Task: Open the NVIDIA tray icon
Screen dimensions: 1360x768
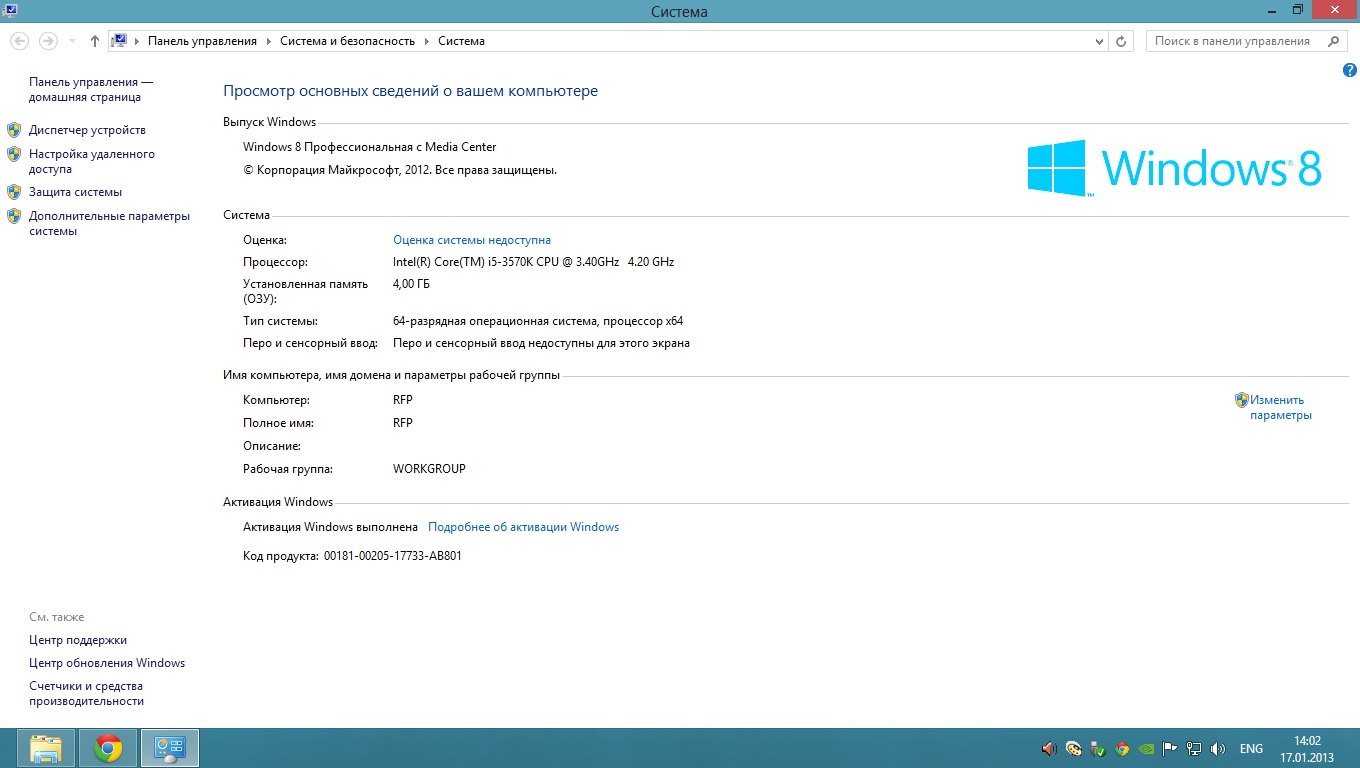Action: [x=1146, y=748]
